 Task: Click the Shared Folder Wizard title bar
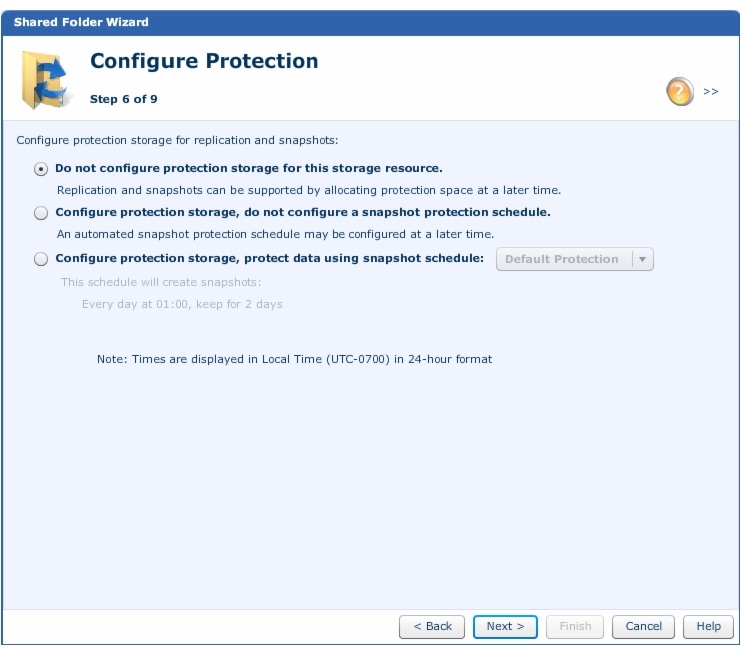(371, 22)
